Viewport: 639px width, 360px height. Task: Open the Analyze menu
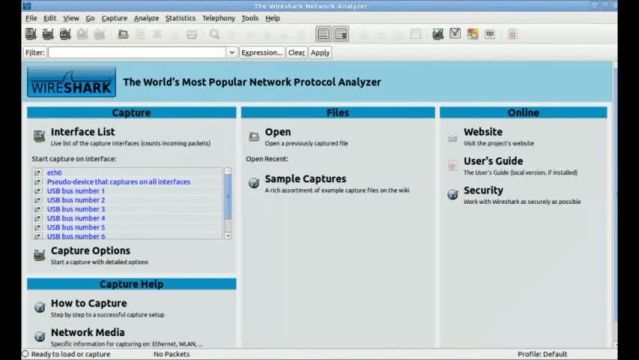point(146,18)
